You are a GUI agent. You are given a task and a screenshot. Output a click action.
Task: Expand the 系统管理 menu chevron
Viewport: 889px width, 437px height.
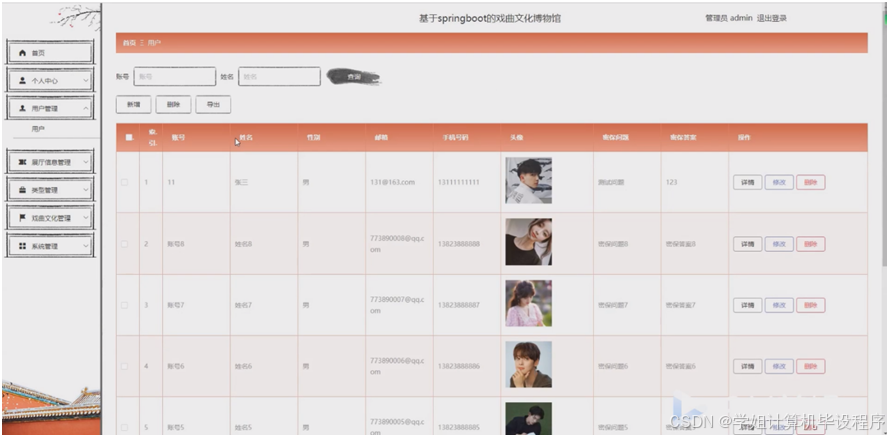(86, 246)
